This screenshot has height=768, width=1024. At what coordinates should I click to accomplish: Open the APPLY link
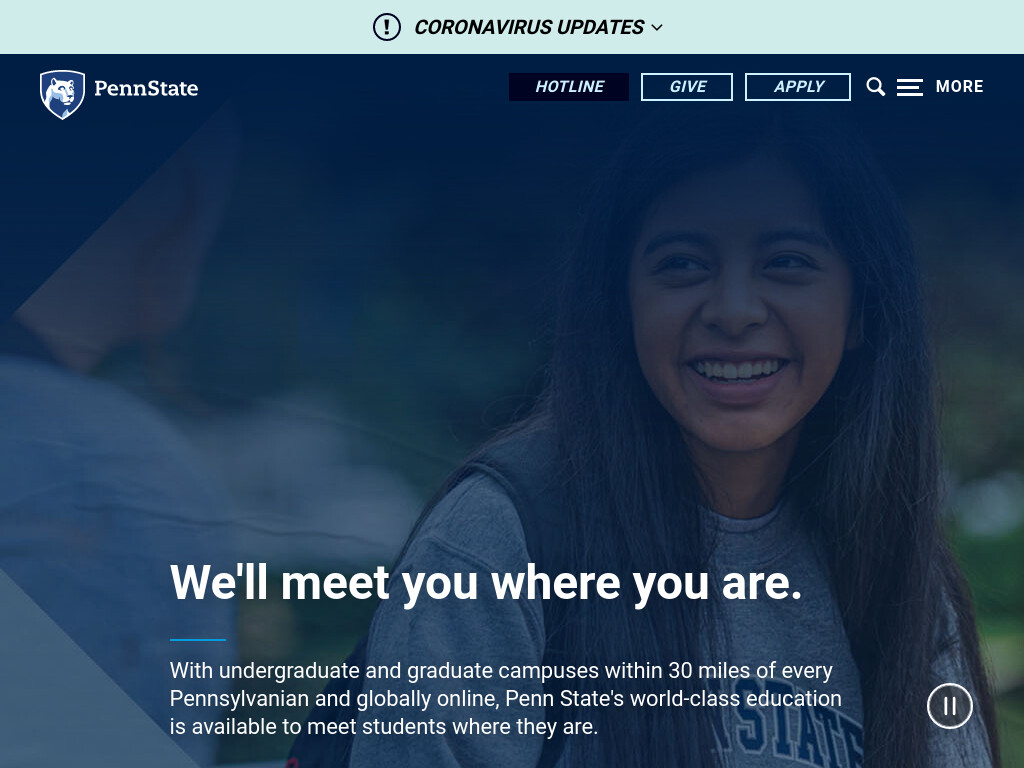pos(798,87)
